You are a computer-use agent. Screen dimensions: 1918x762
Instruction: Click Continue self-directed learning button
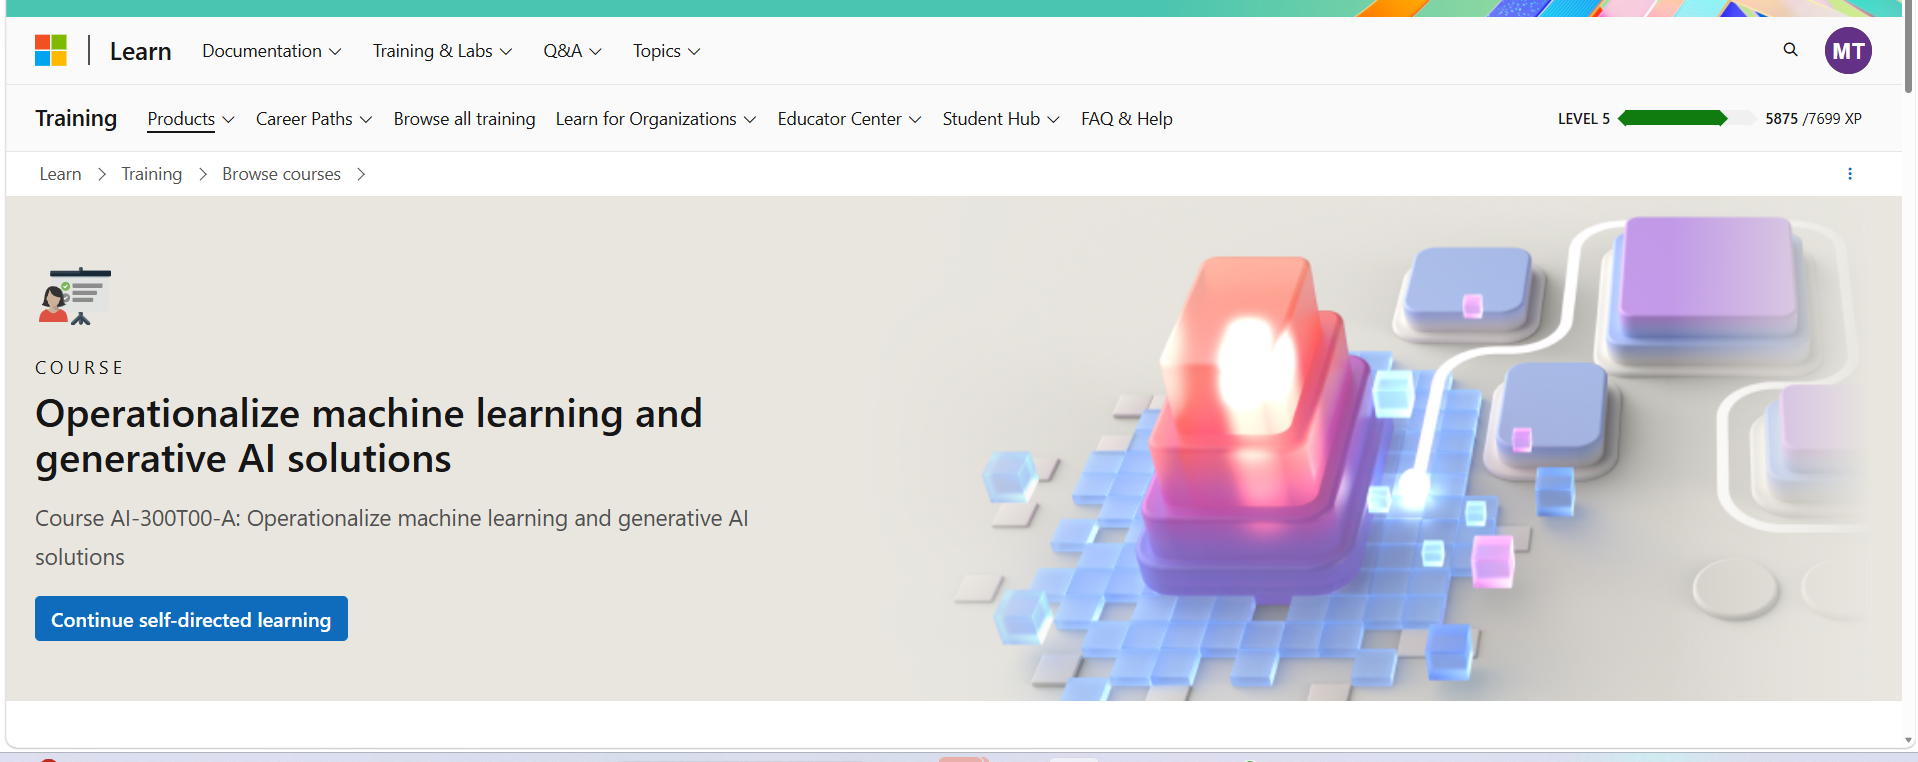(x=191, y=619)
